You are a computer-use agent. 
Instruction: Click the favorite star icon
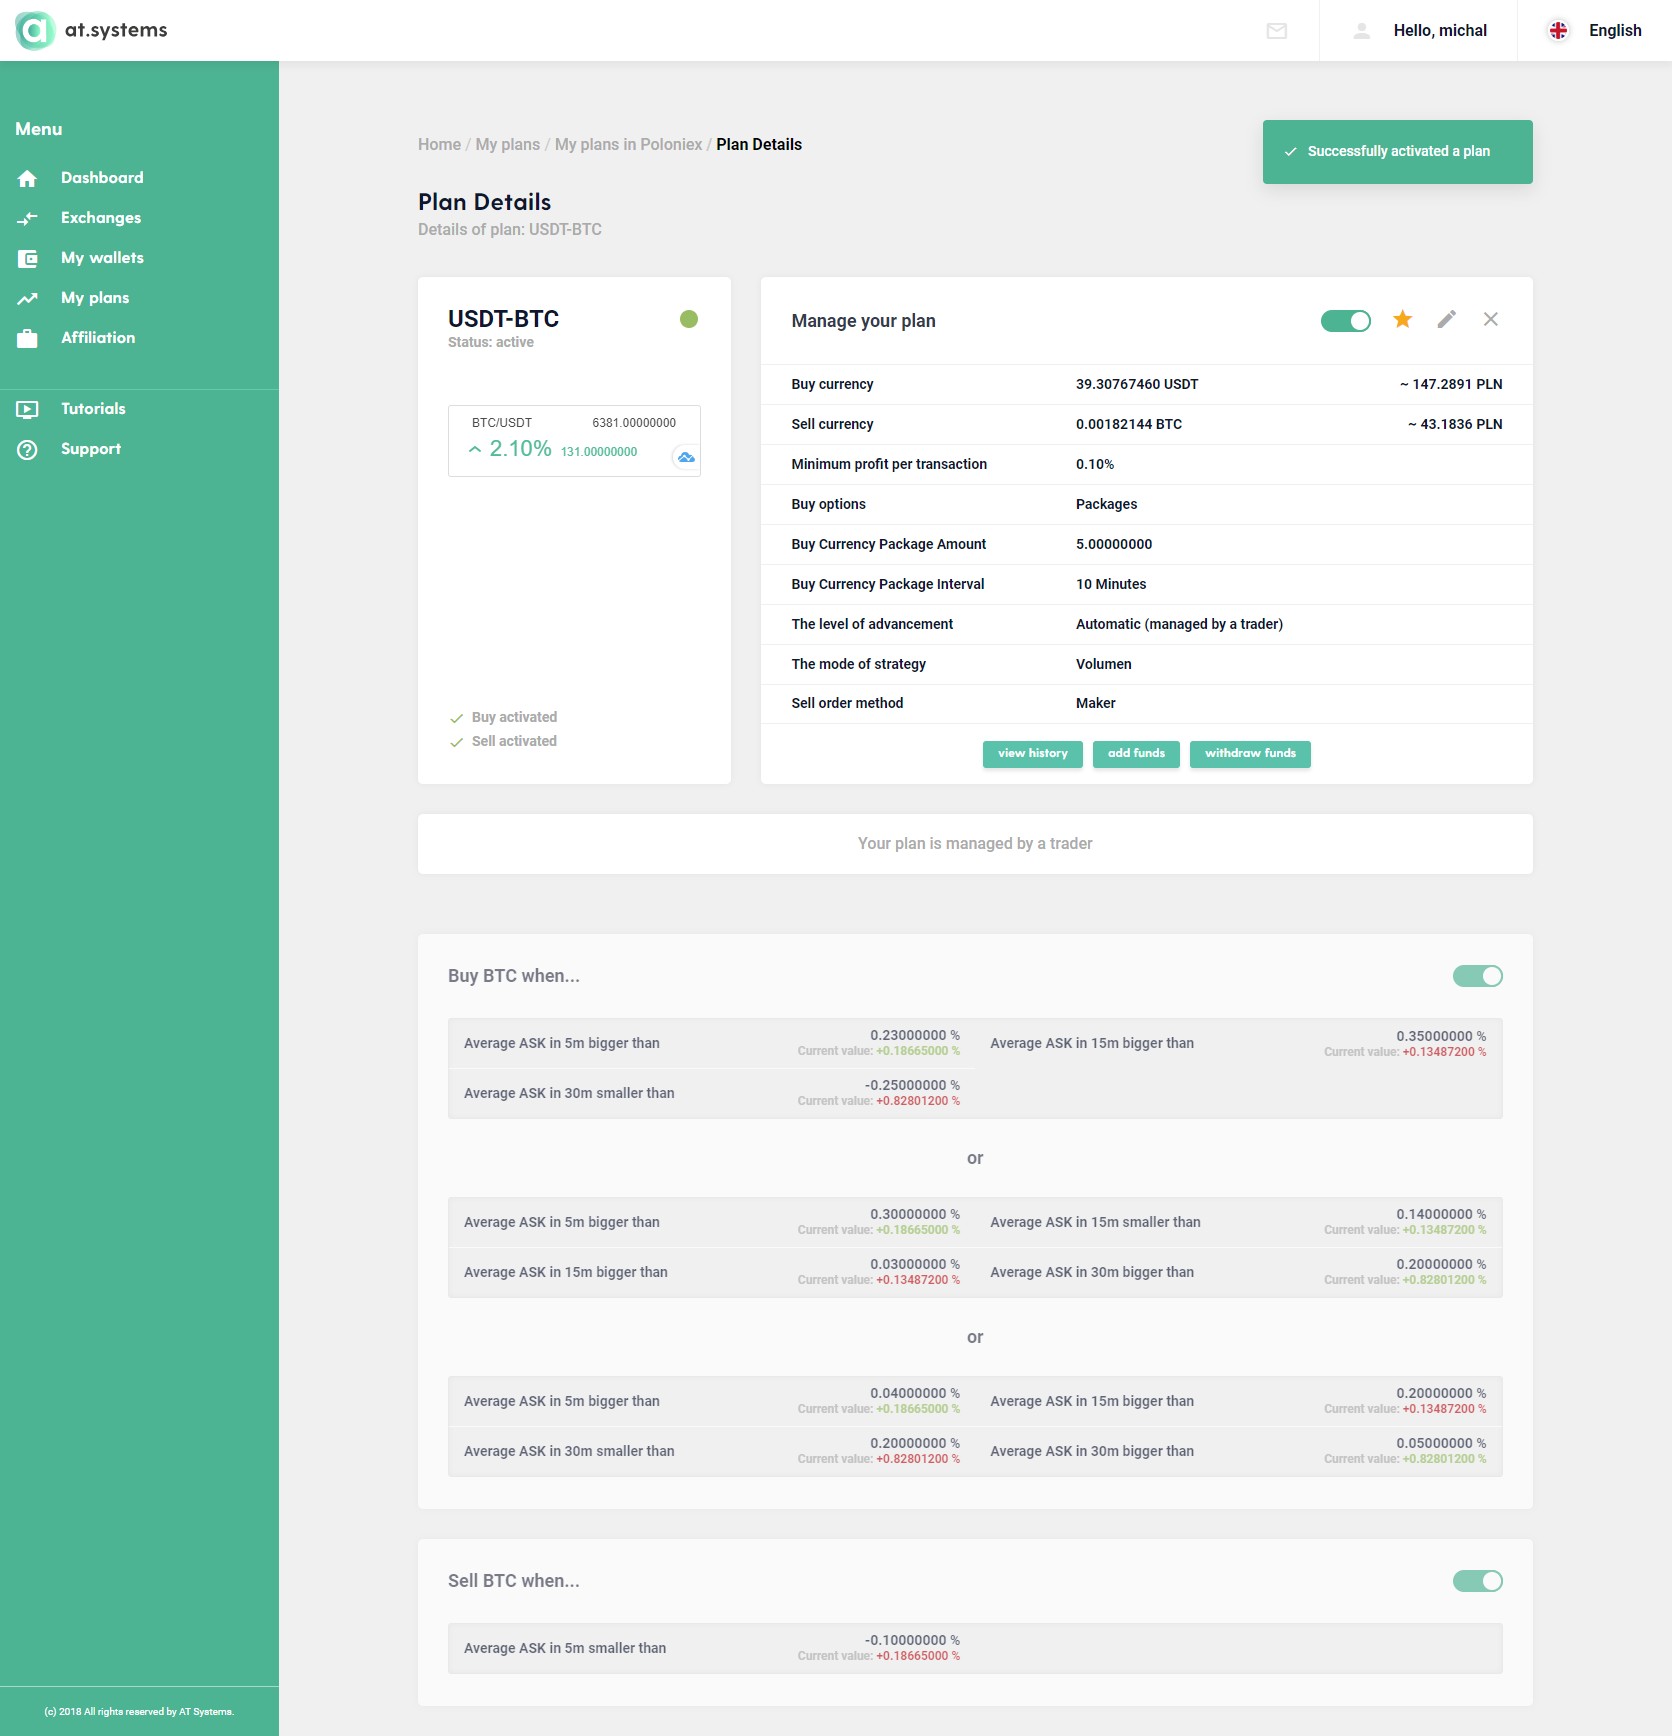(x=1403, y=319)
